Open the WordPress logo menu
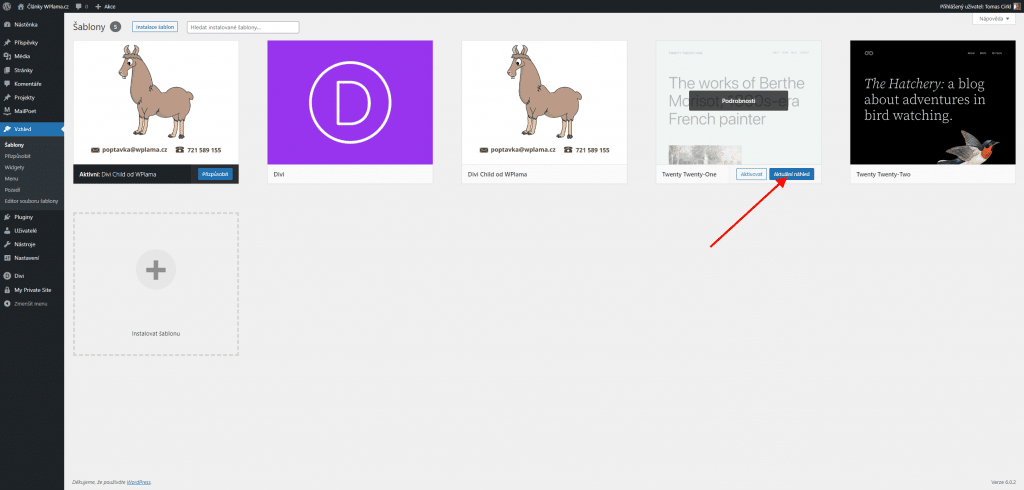 [x=7, y=6]
